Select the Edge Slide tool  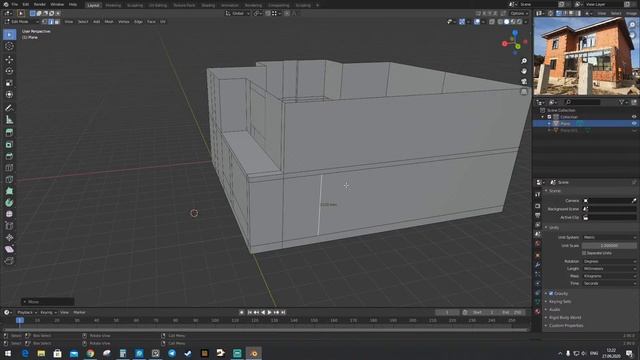[9, 226]
